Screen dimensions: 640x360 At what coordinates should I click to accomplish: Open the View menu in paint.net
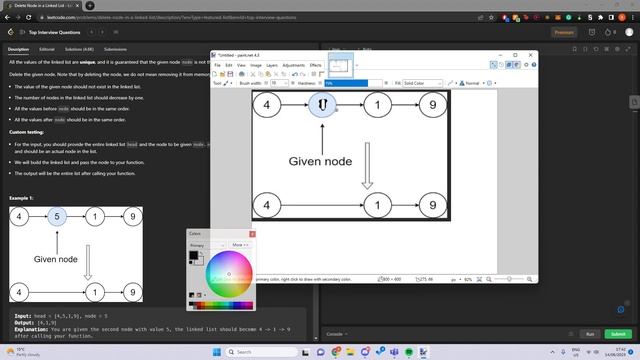(241, 65)
